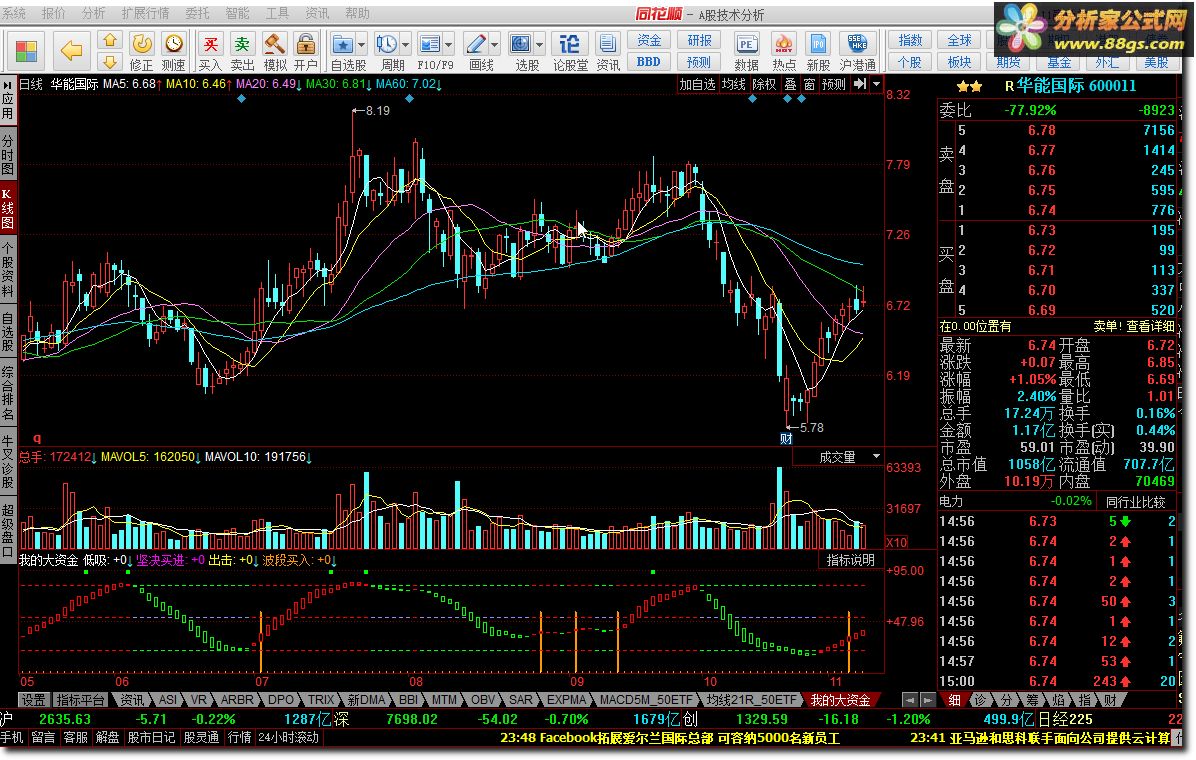Open 指标说明 indicator description
The height and width of the screenshot is (760, 1196).
pyautogui.click(x=850, y=560)
